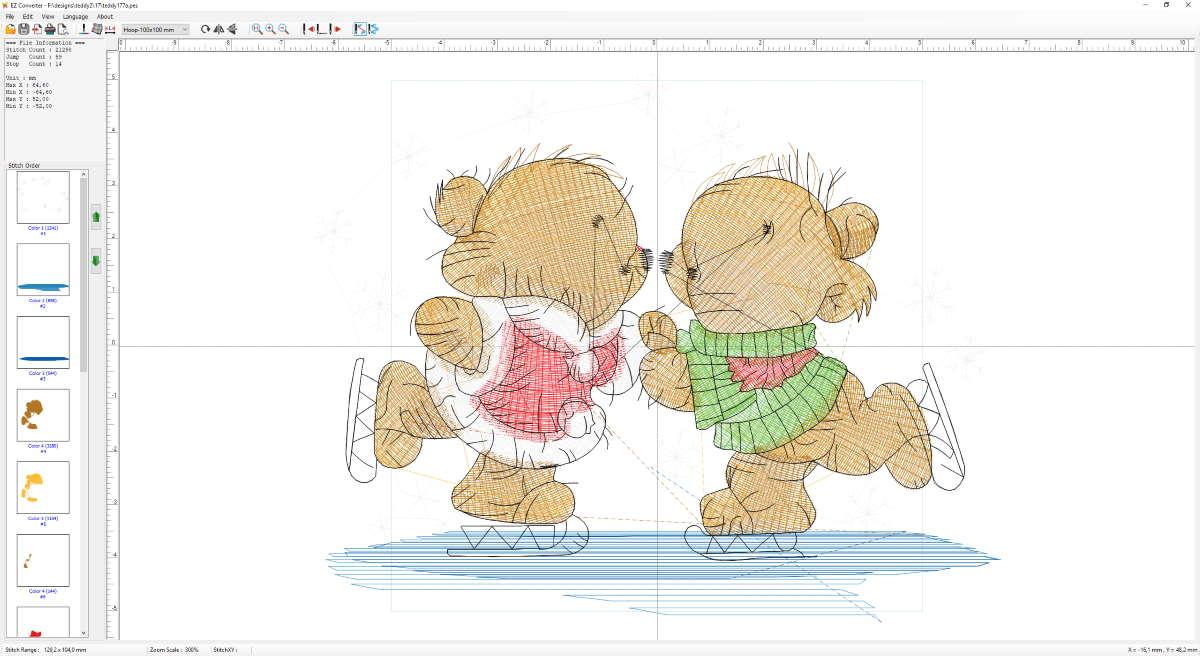Select Color 1 thumbnail in Stitch Order
The width and height of the screenshot is (1200, 656).
[x=43, y=198]
